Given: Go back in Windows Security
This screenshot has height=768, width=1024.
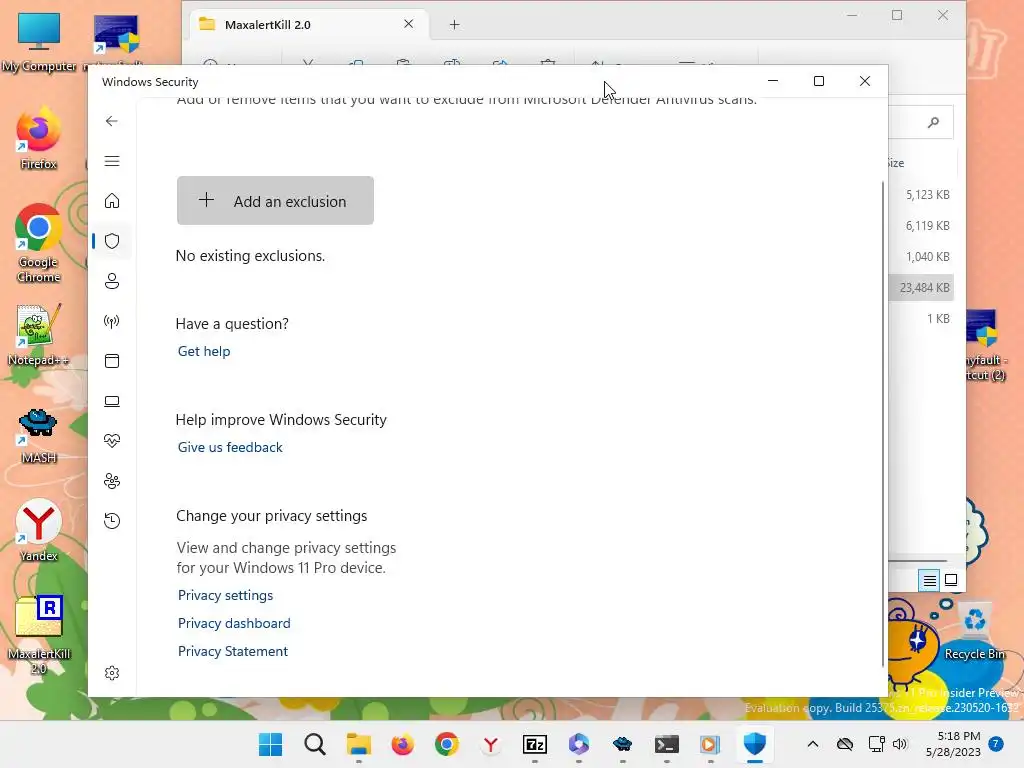Looking at the screenshot, I should [x=112, y=121].
